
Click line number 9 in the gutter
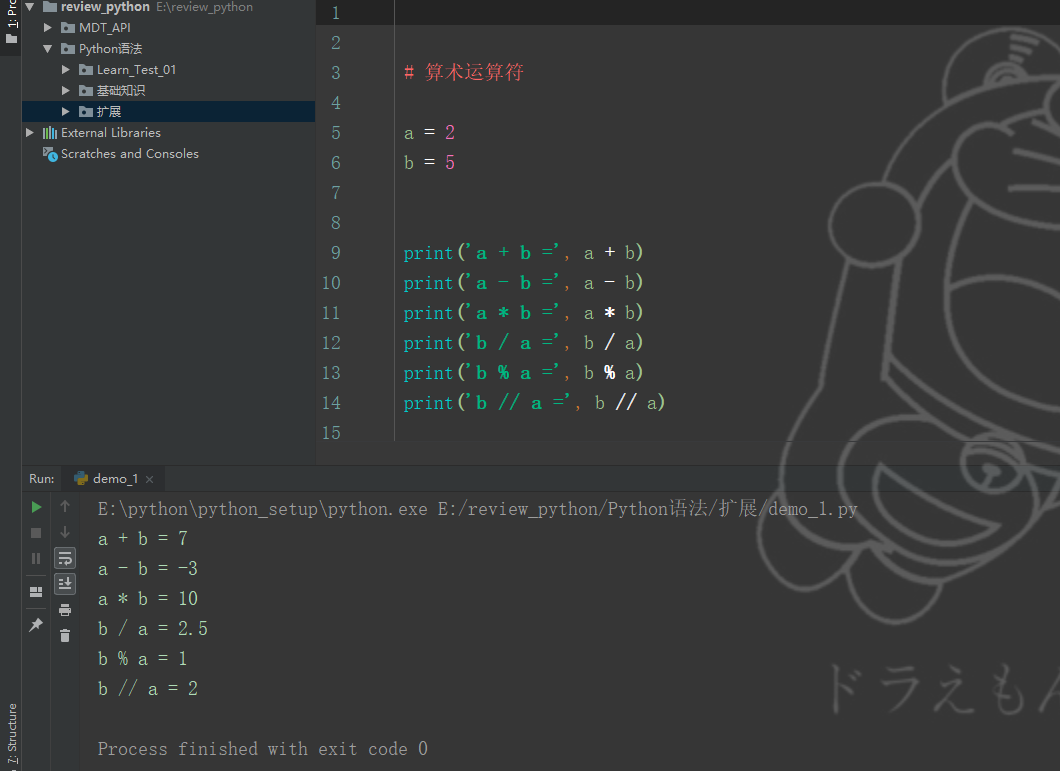[x=336, y=253]
